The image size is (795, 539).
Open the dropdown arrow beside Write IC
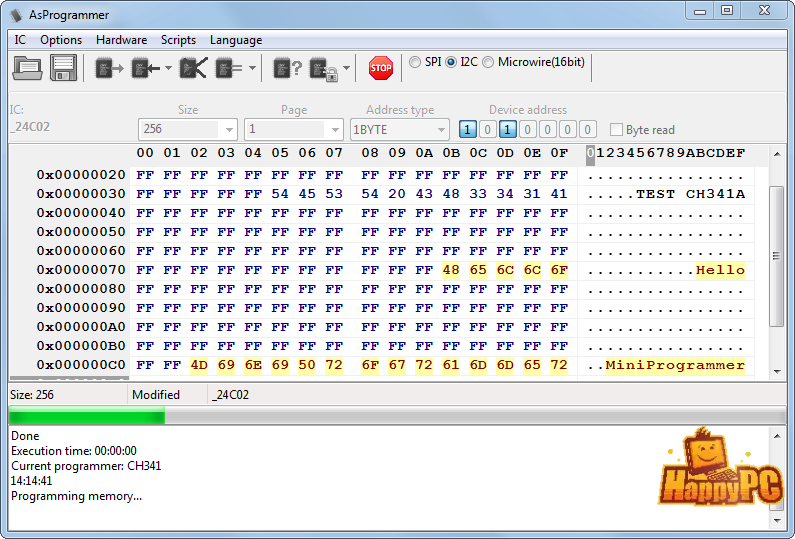click(168, 69)
